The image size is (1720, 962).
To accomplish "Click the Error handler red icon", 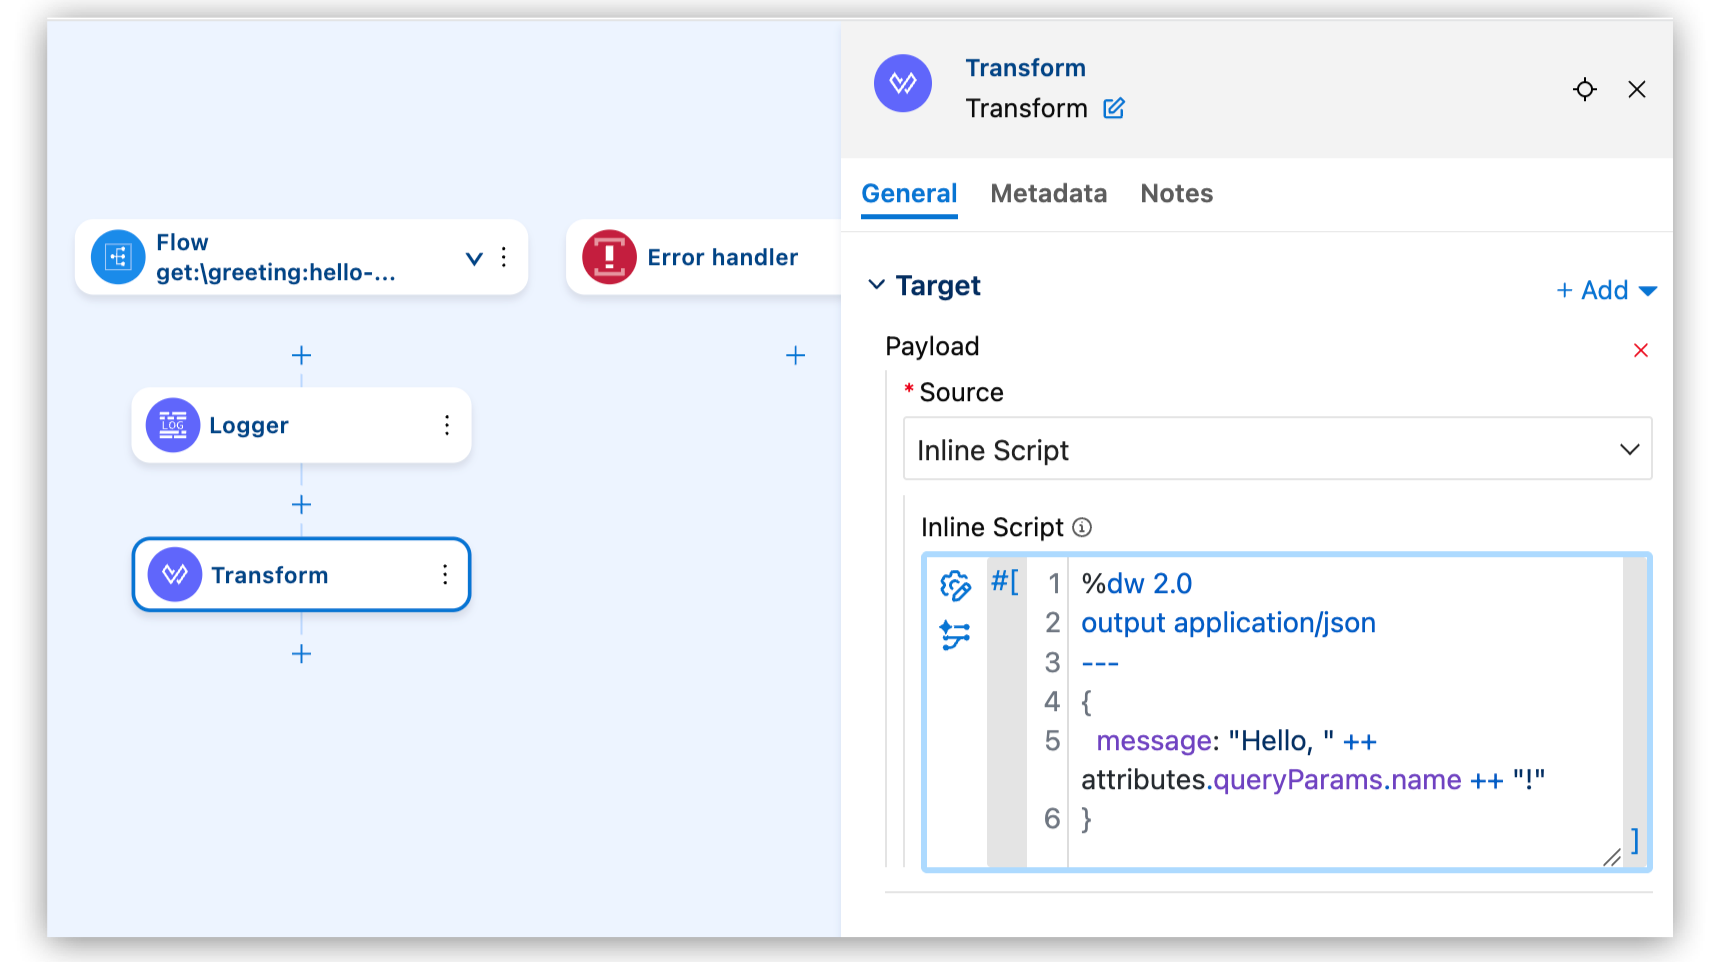I will coord(609,257).
